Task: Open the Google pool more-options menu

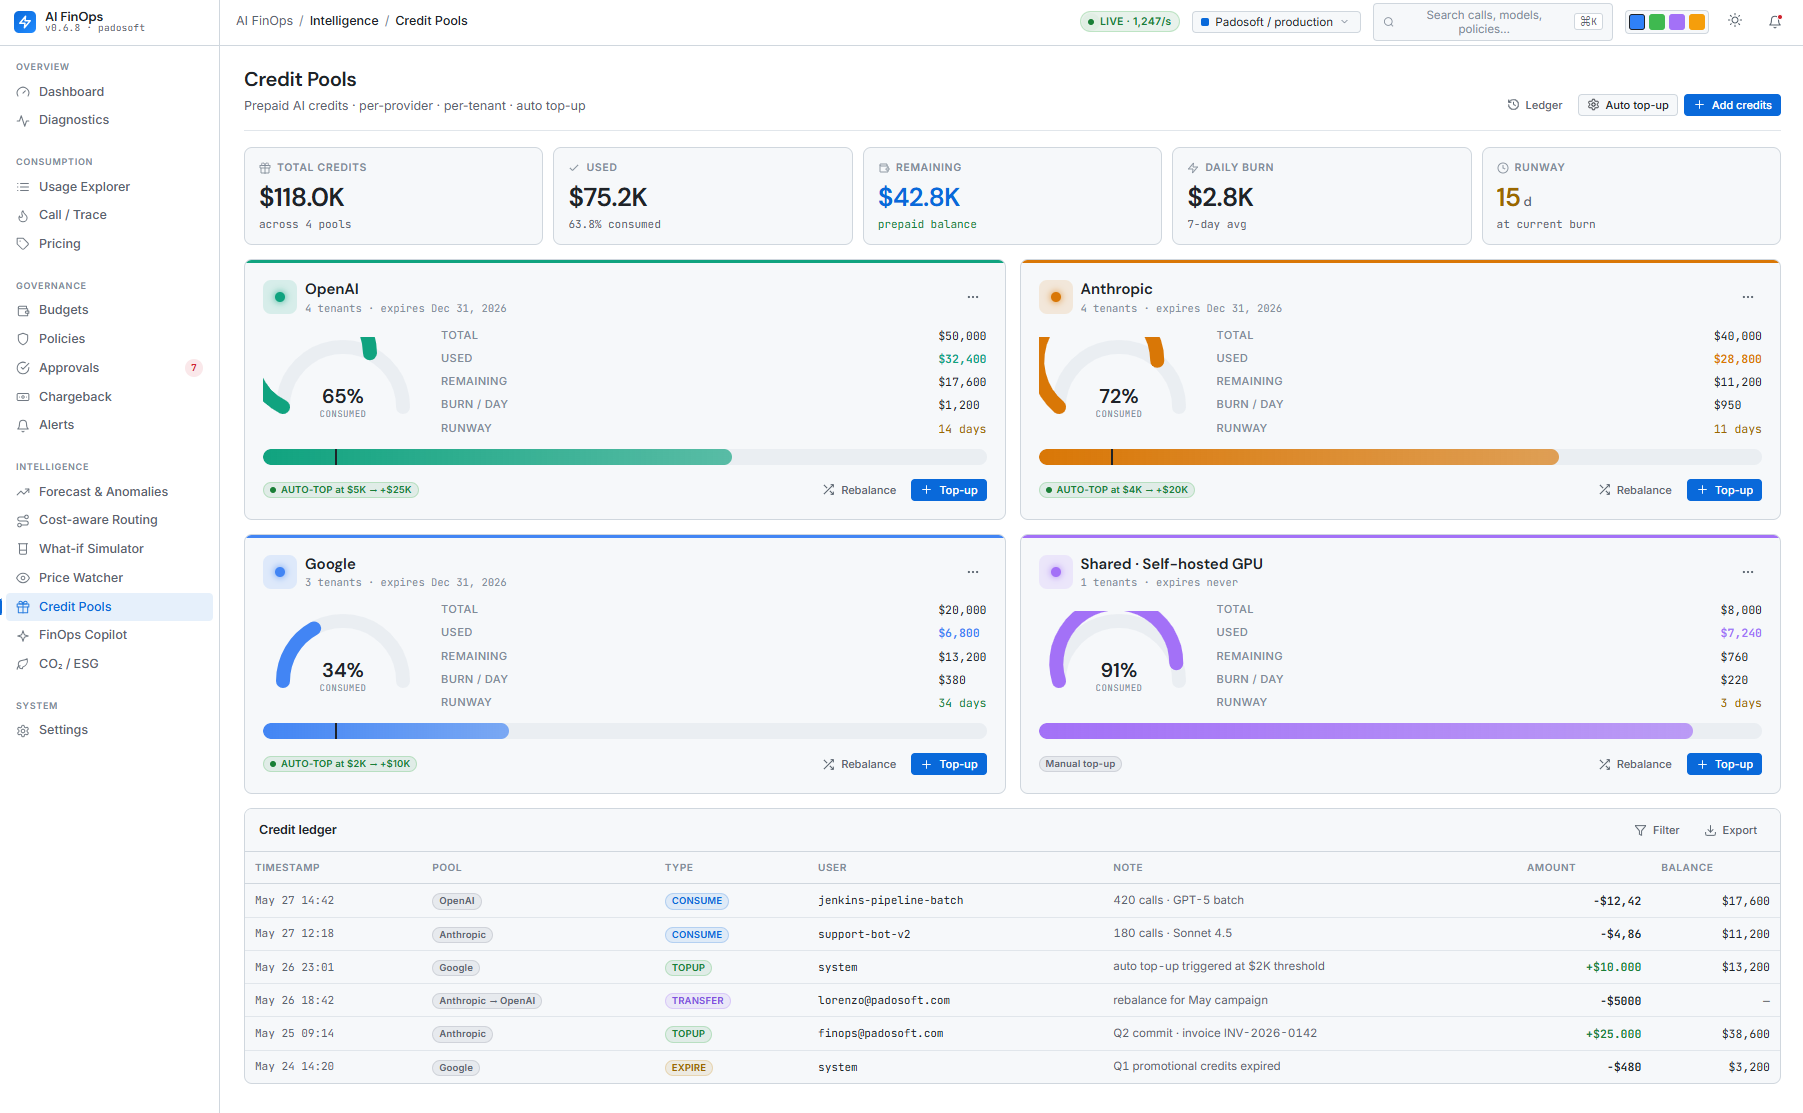Action: click(973, 572)
